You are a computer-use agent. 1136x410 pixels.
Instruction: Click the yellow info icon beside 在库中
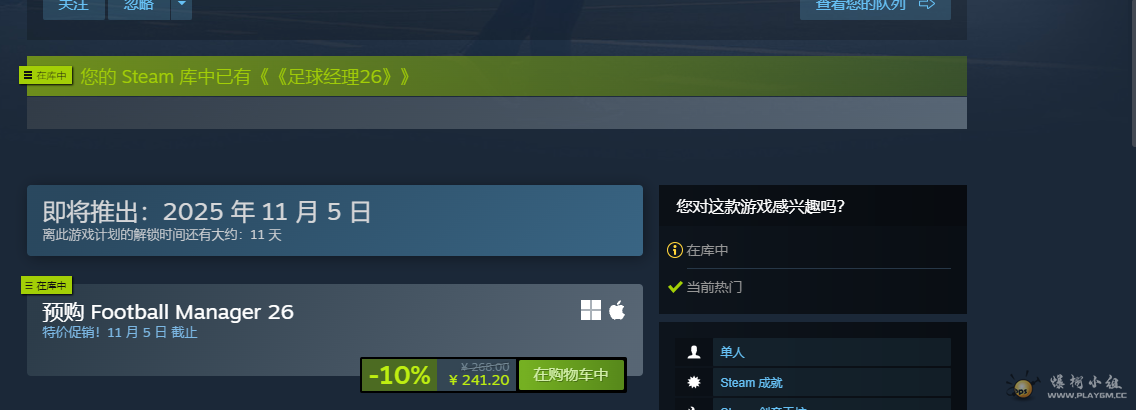pyautogui.click(x=674, y=251)
